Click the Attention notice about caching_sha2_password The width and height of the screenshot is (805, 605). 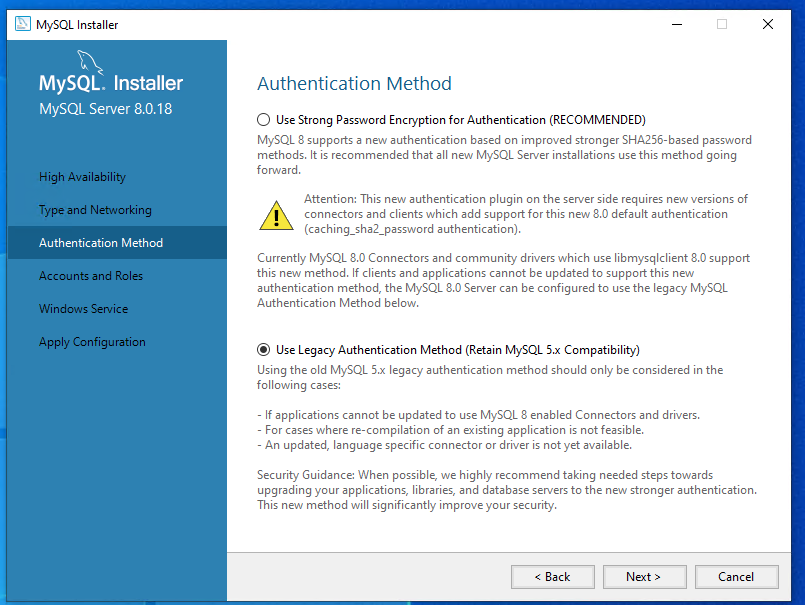click(525, 214)
